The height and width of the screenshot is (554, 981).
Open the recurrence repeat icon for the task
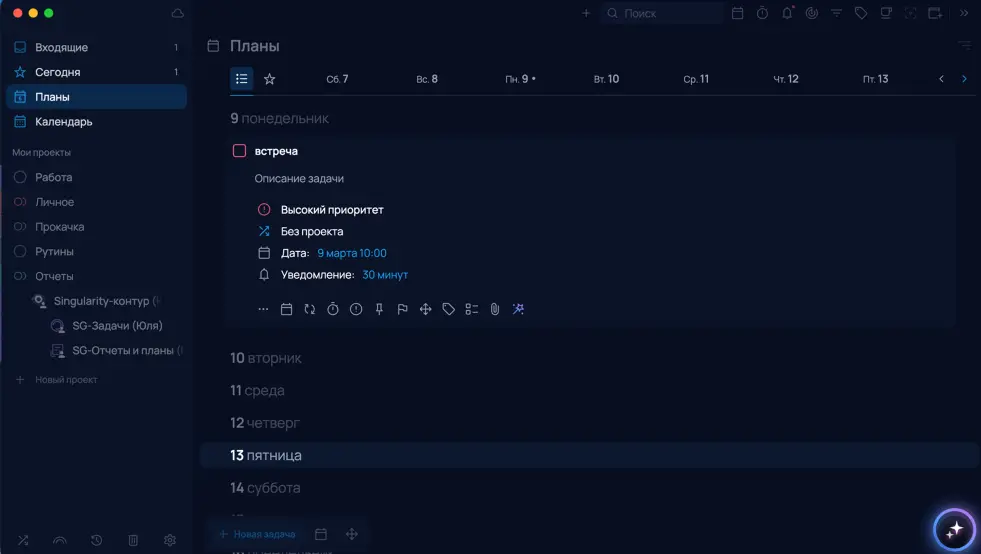coord(310,310)
